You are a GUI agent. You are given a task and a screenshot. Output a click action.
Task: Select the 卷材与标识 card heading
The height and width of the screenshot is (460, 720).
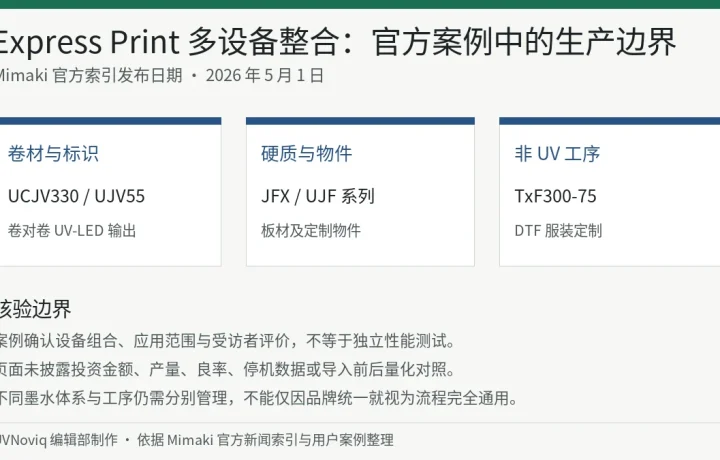53,153
